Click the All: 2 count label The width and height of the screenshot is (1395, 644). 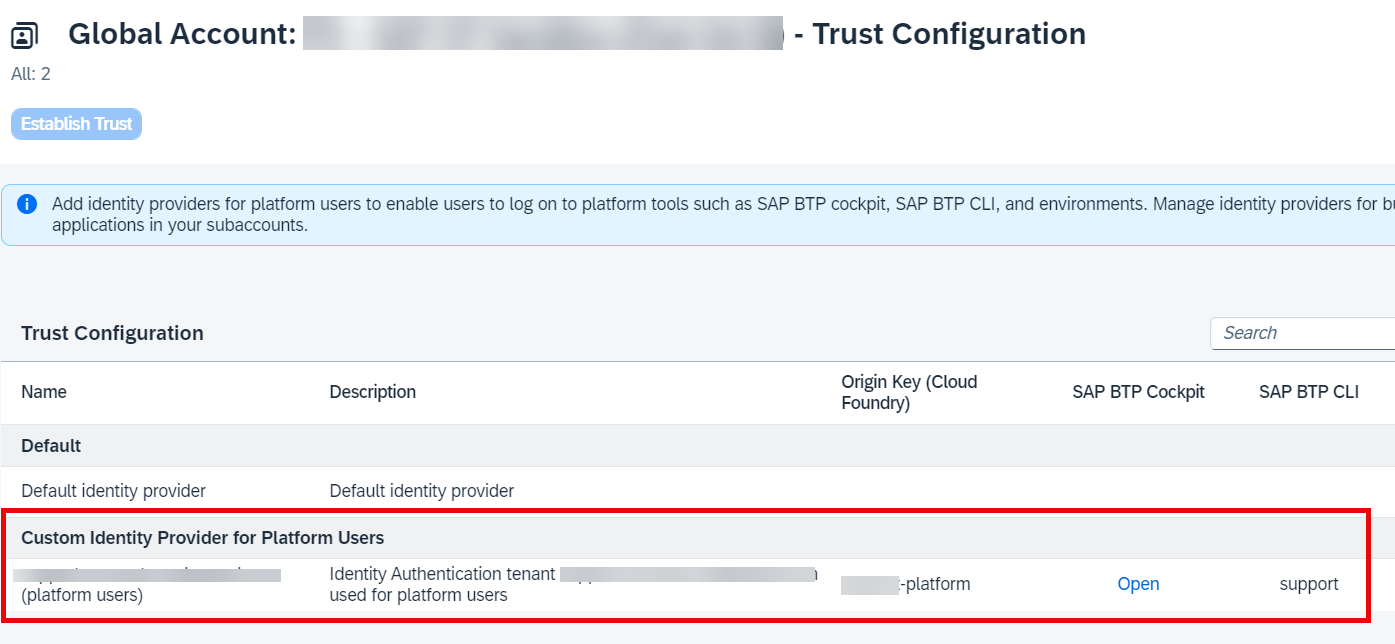[x=31, y=74]
